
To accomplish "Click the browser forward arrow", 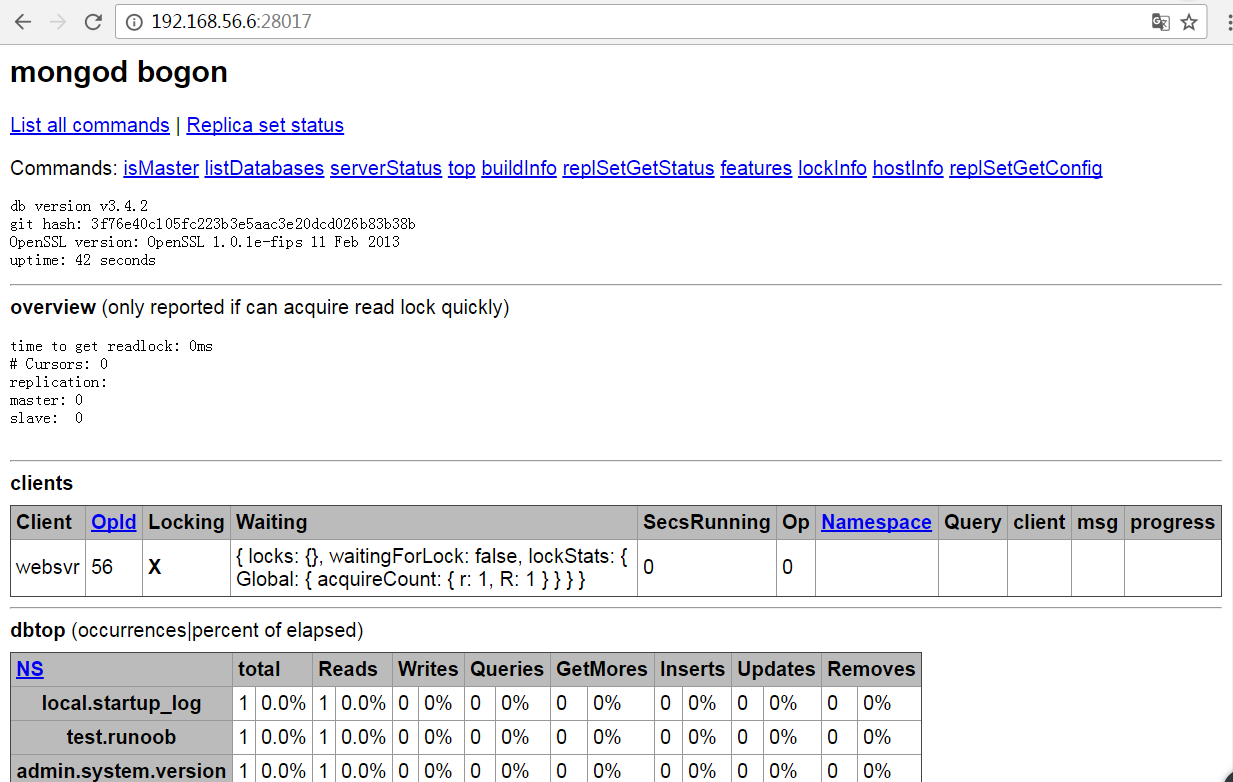I will 58,22.
